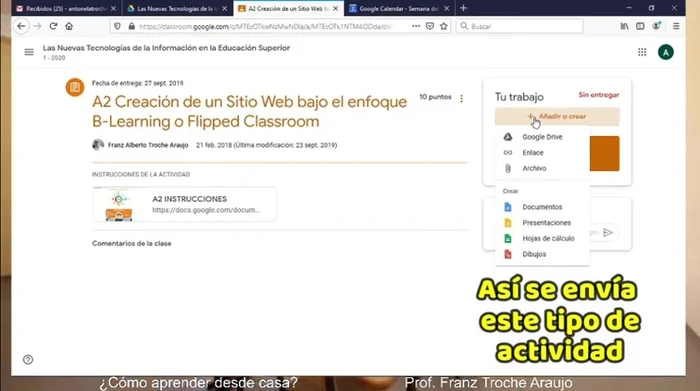Reload the page
Viewport: 700px width, 391px height.
pos(53,26)
